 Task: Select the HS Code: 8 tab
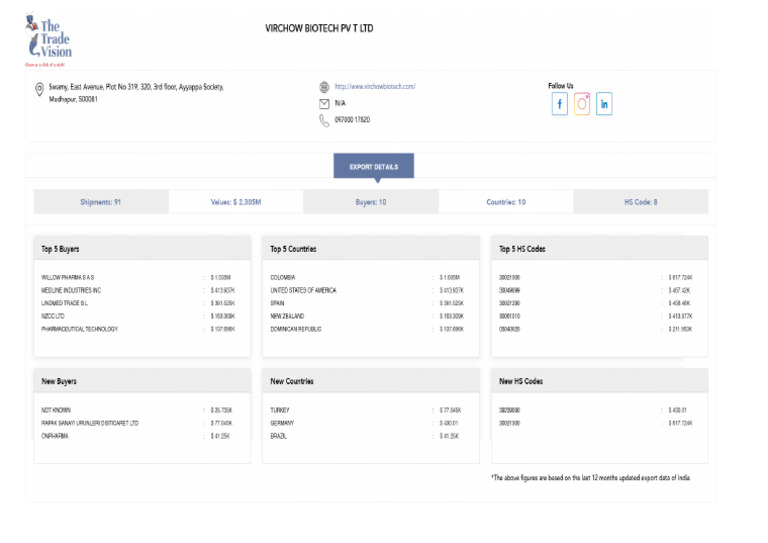click(641, 202)
